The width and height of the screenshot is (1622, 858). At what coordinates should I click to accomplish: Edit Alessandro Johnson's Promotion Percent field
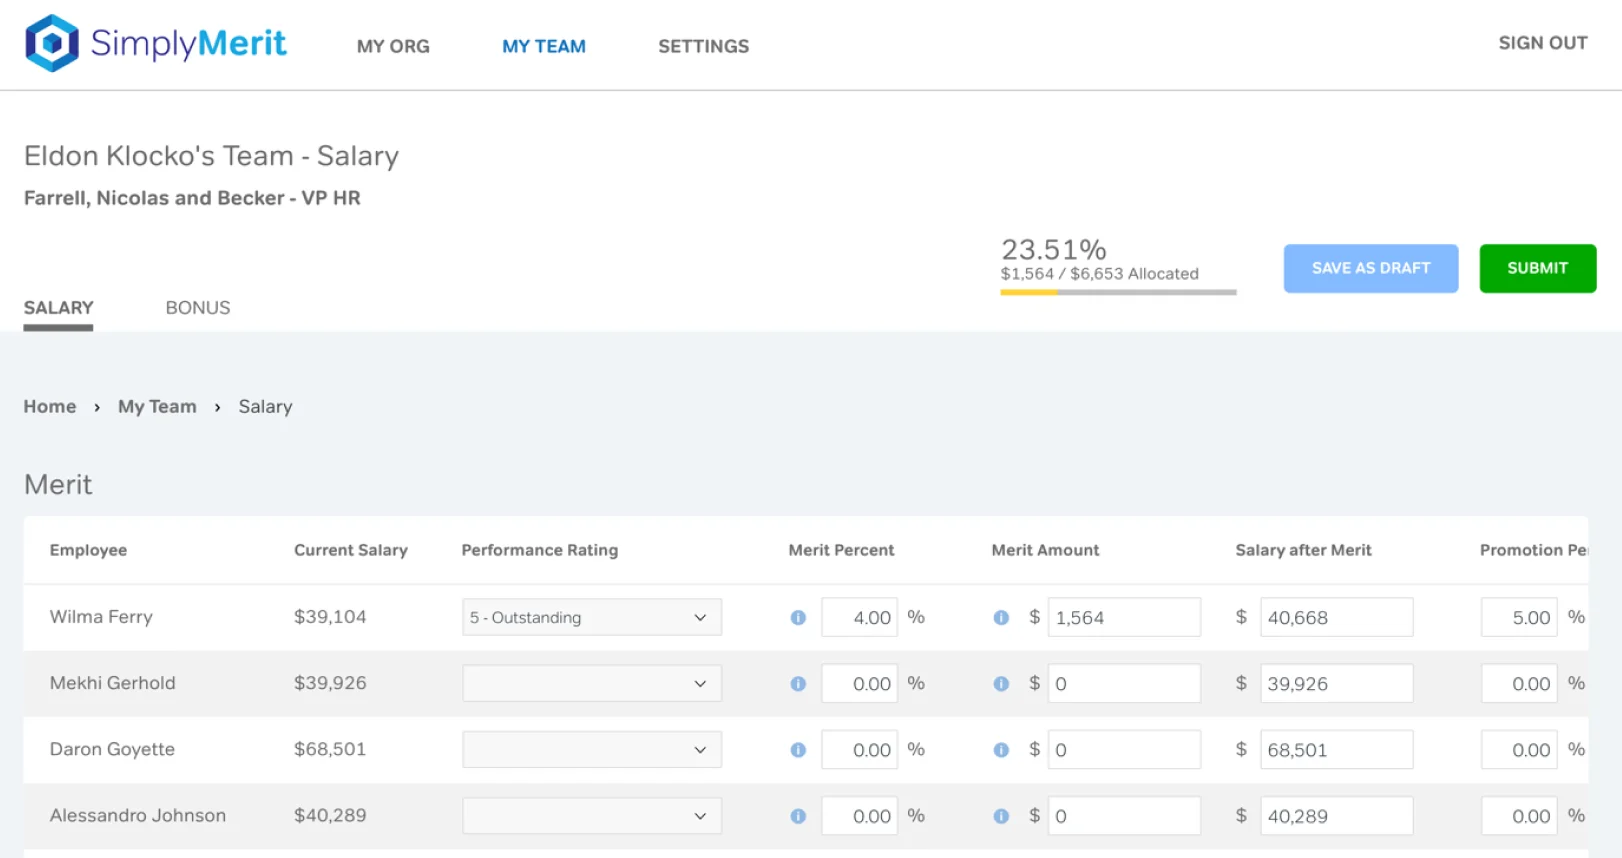coord(1519,815)
